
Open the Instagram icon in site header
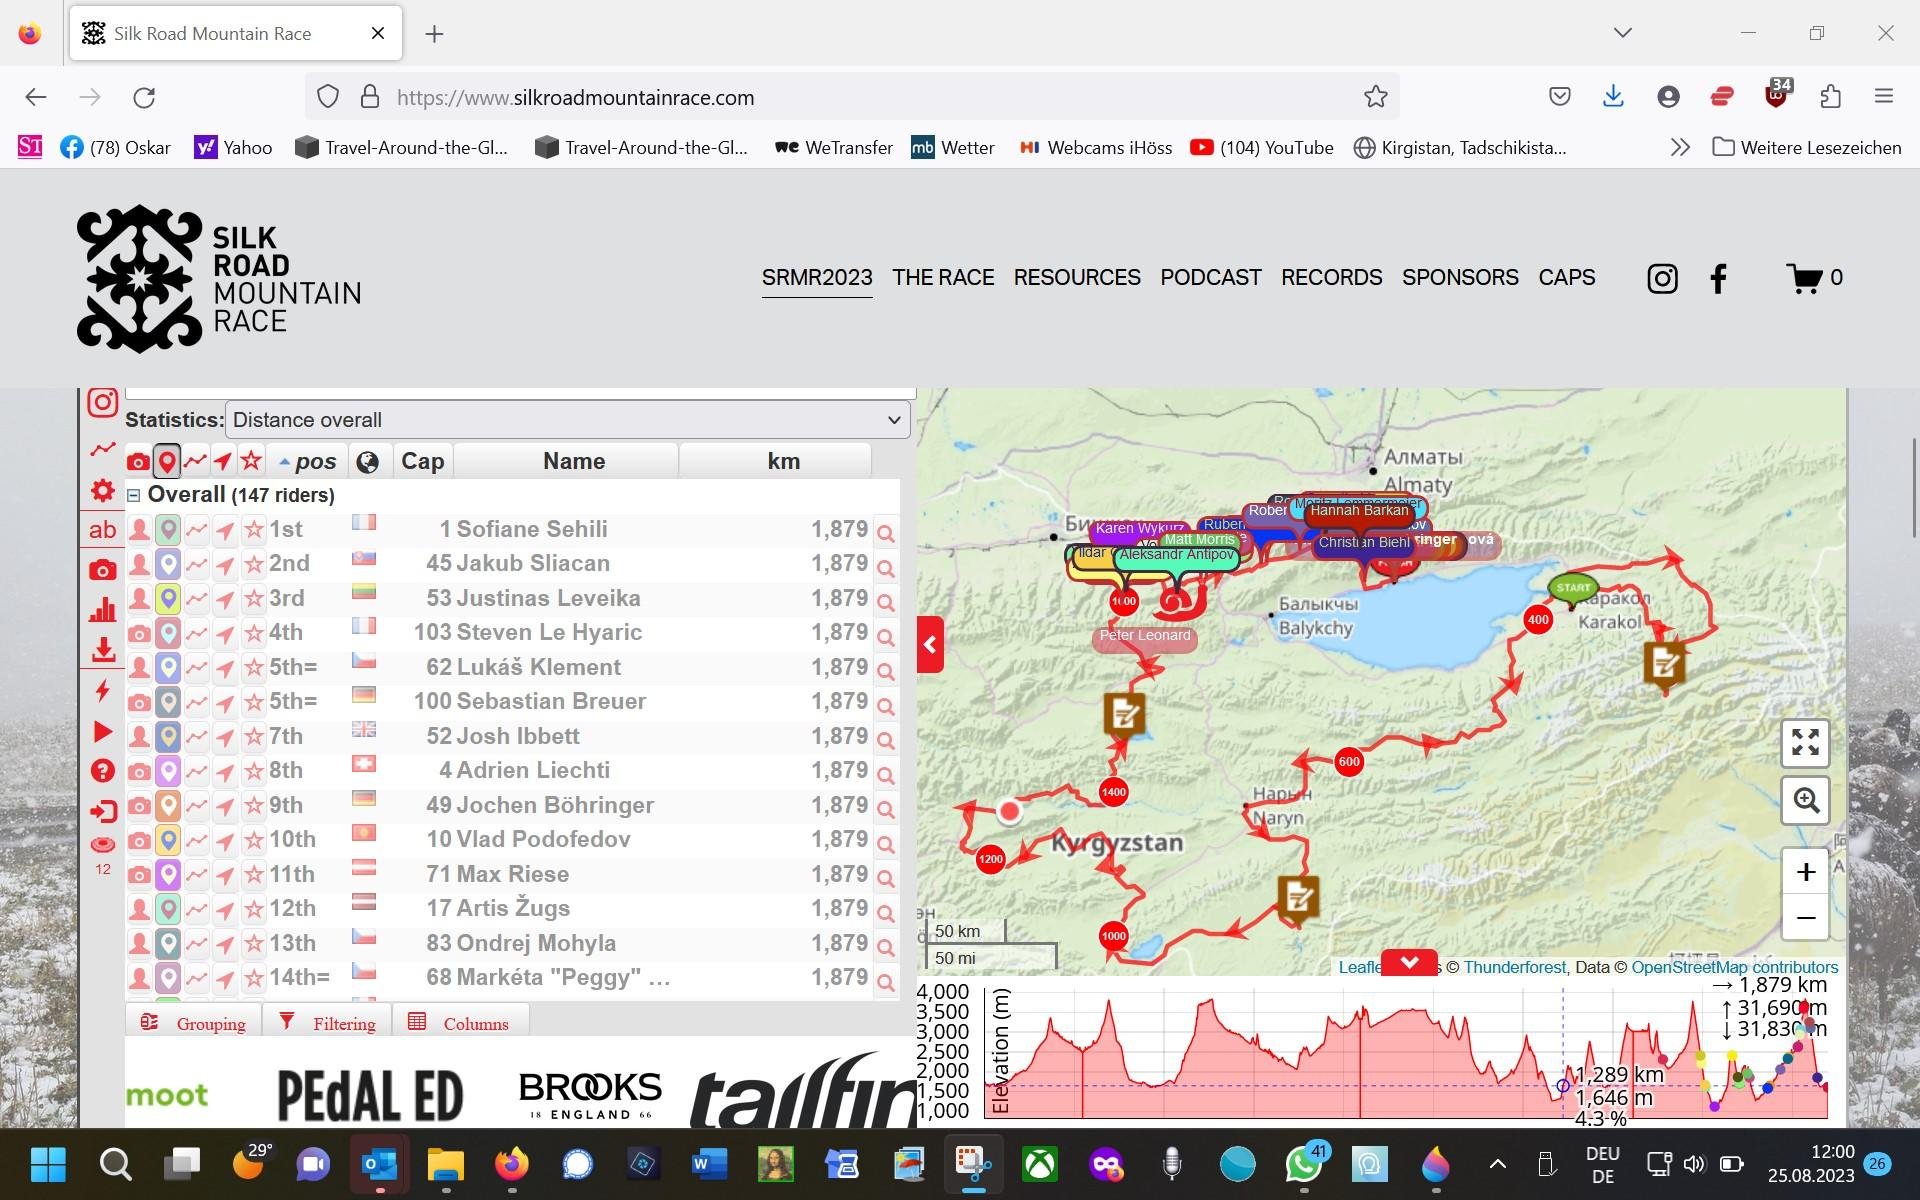click(1662, 278)
